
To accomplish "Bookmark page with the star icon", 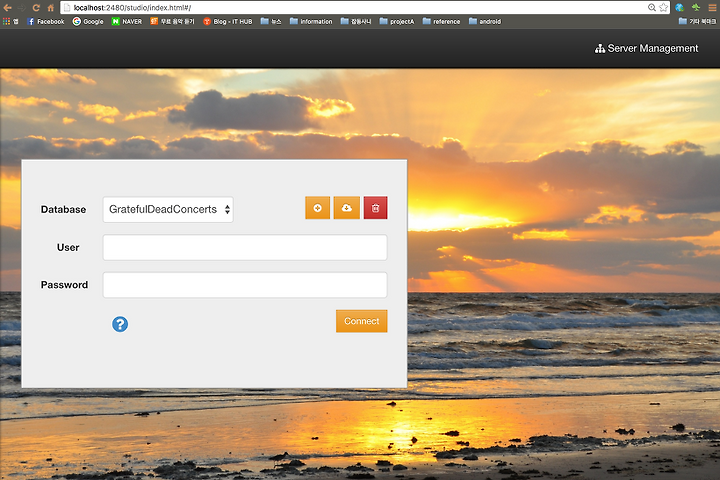I will pyautogui.click(x=664, y=7).
